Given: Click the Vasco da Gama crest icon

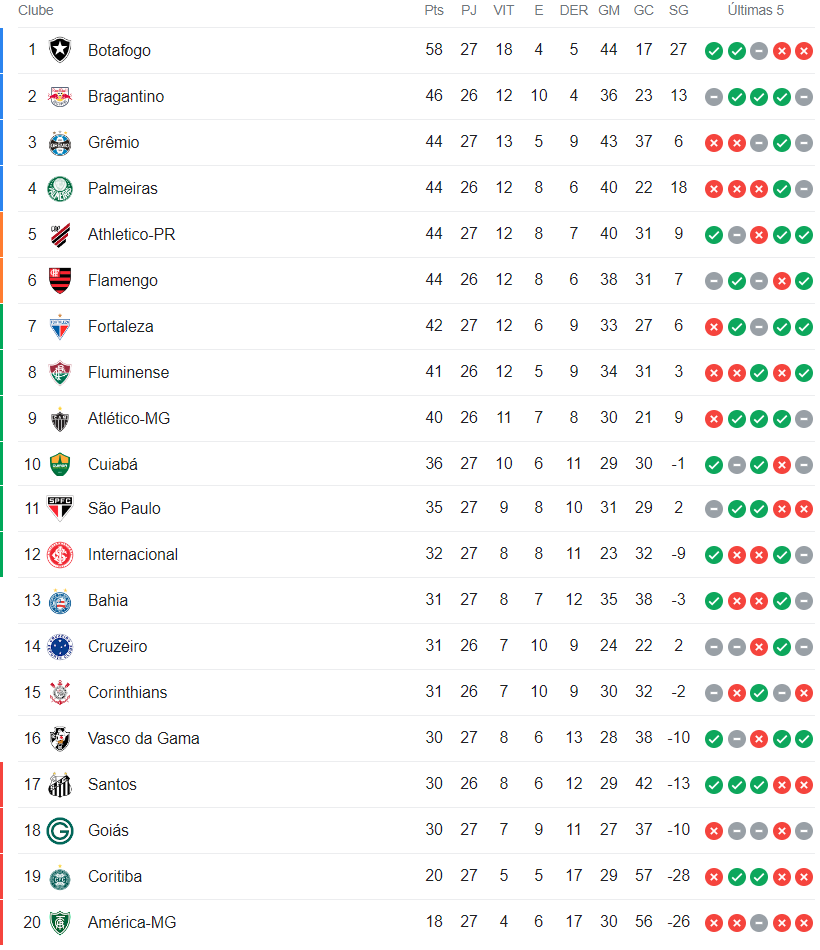Looking at the screenshot, I should click(60, 738).
